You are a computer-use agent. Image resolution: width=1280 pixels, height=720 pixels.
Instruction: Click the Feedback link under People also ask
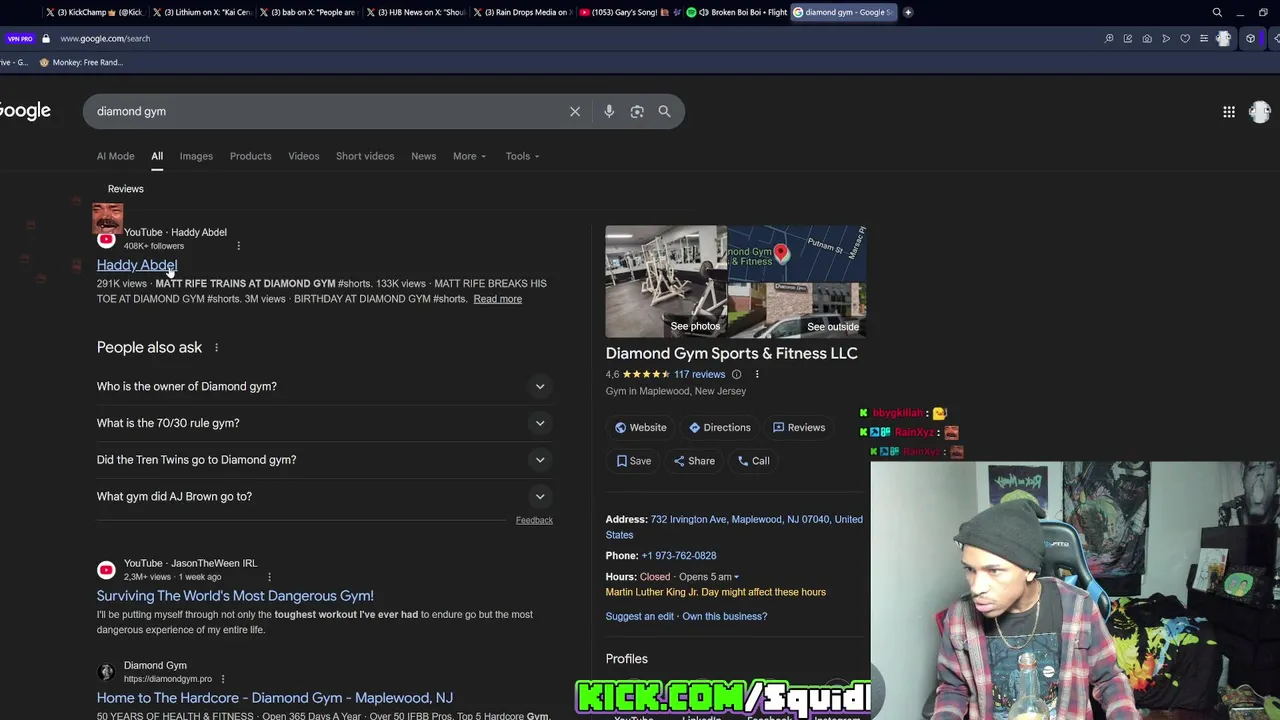coord(534,520)
